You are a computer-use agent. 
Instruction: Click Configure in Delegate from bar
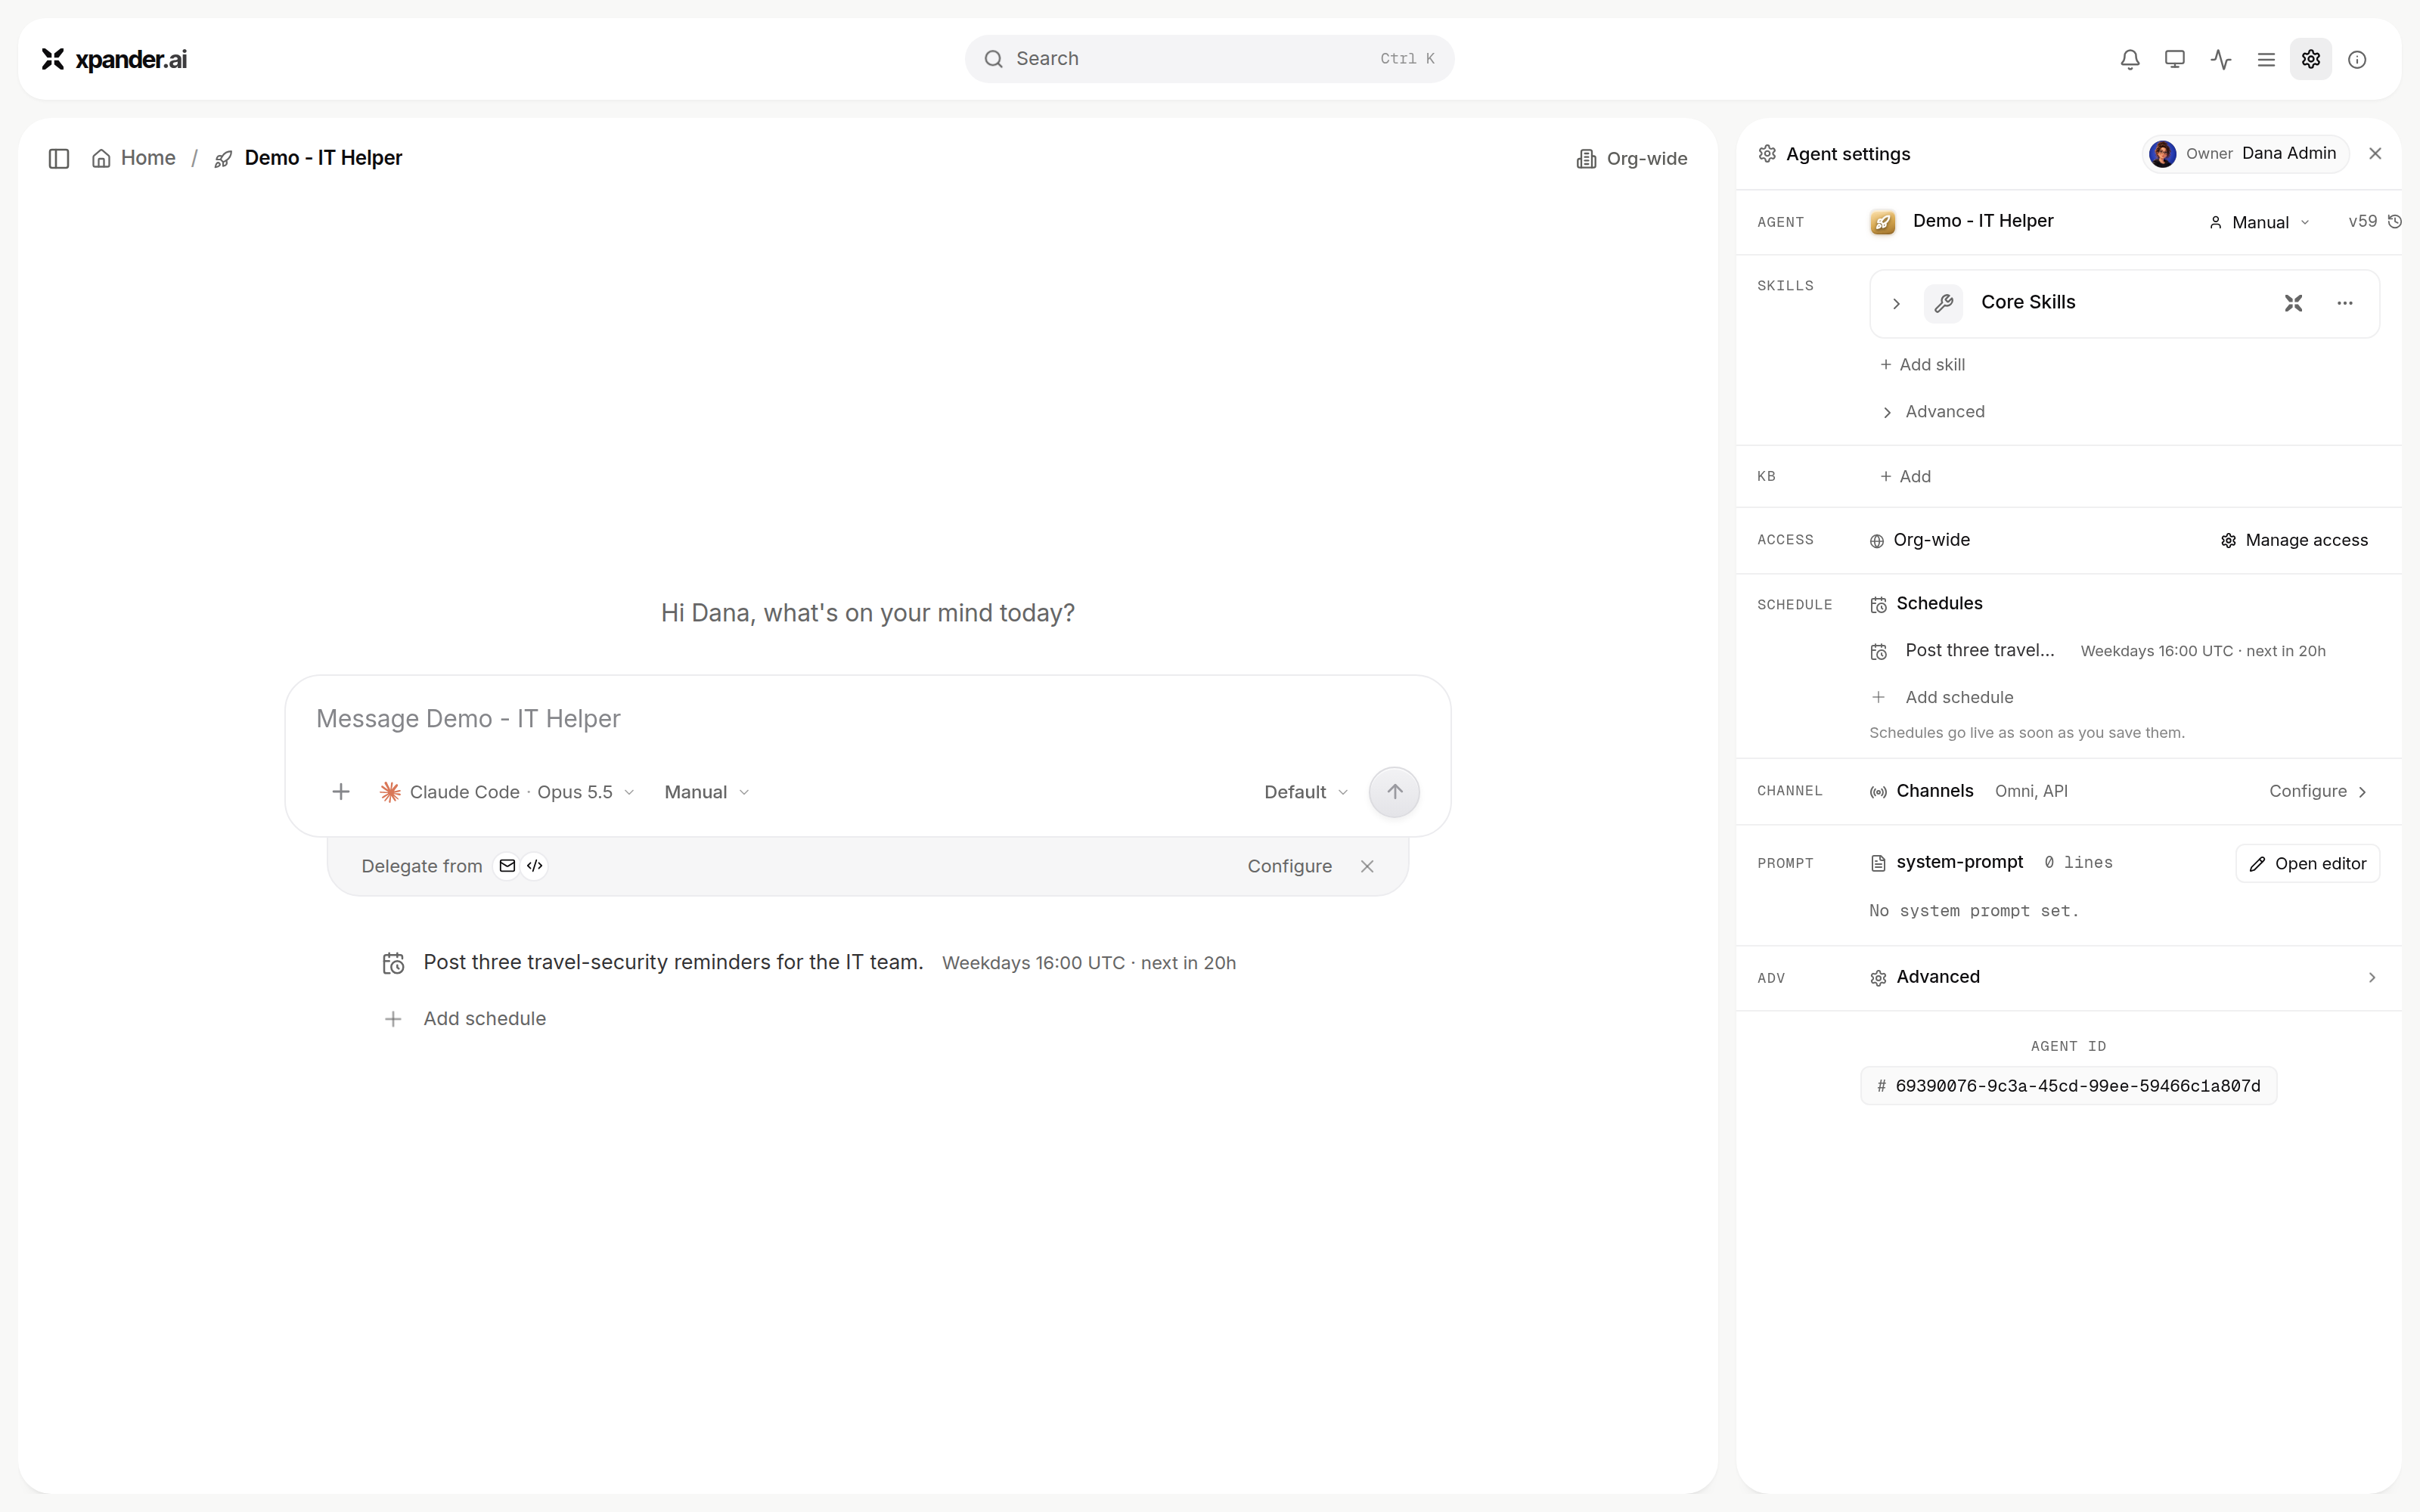1289,866
